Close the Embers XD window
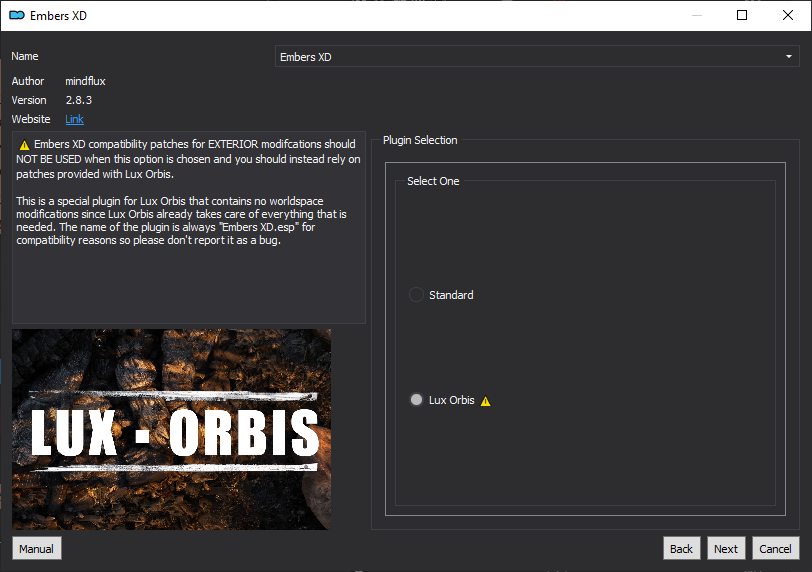 point(788,15)
